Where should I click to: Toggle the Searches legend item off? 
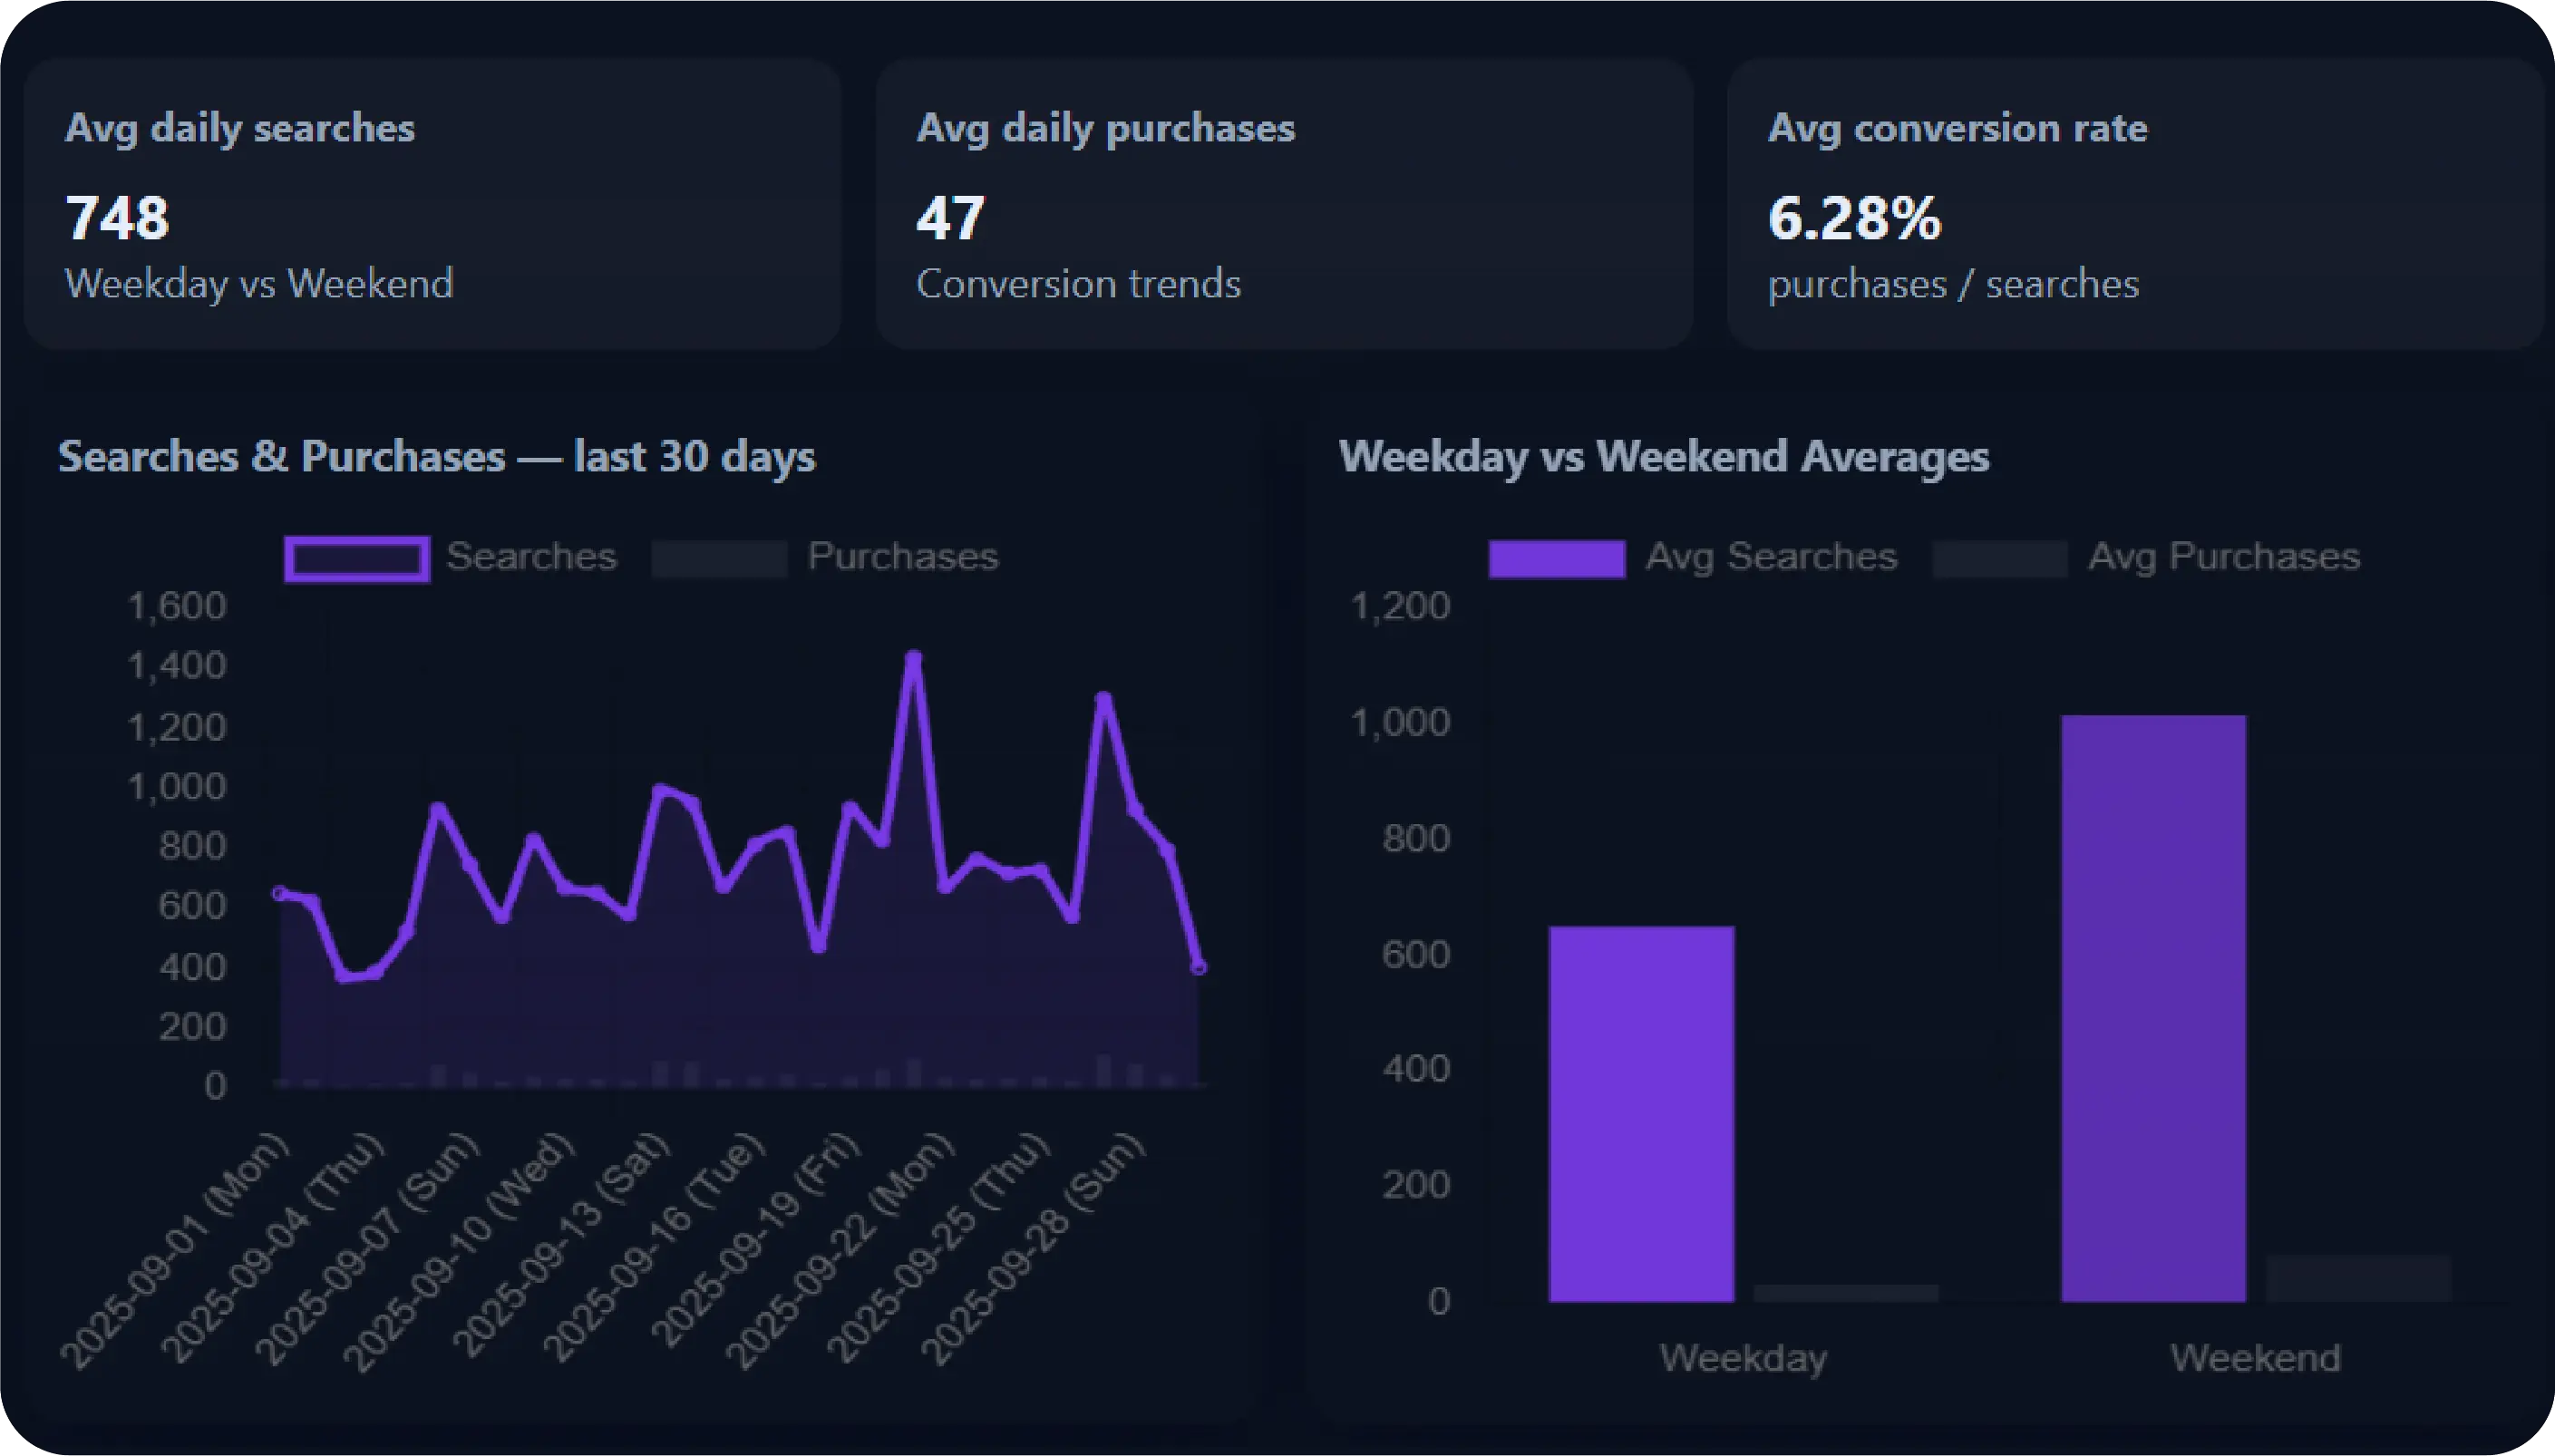point(530,556)
